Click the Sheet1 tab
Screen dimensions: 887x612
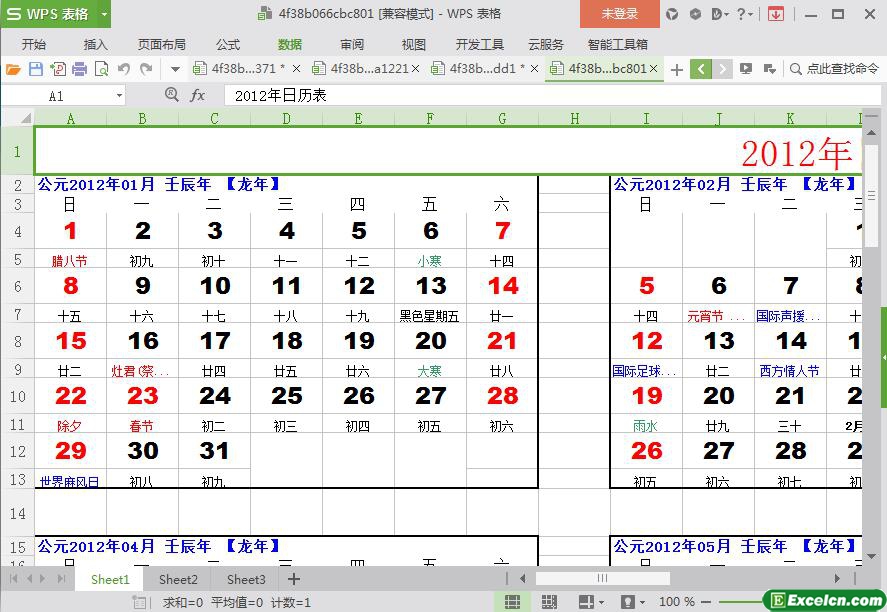pos(110,579)
